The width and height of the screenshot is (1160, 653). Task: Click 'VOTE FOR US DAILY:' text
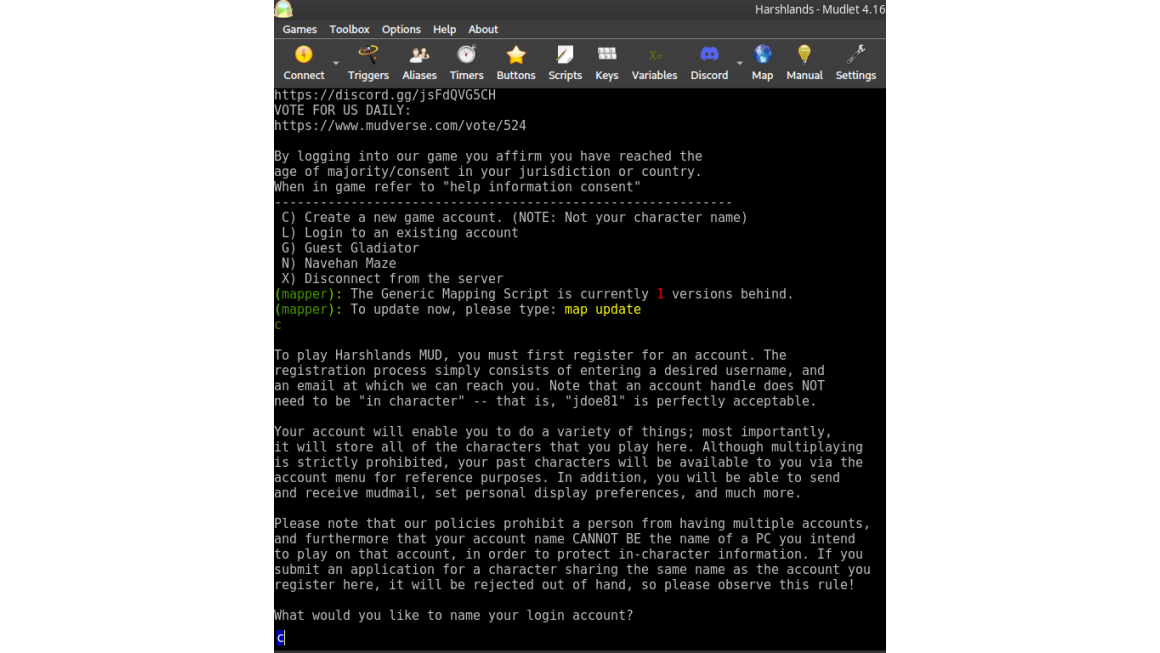click(x=343, y=110)
